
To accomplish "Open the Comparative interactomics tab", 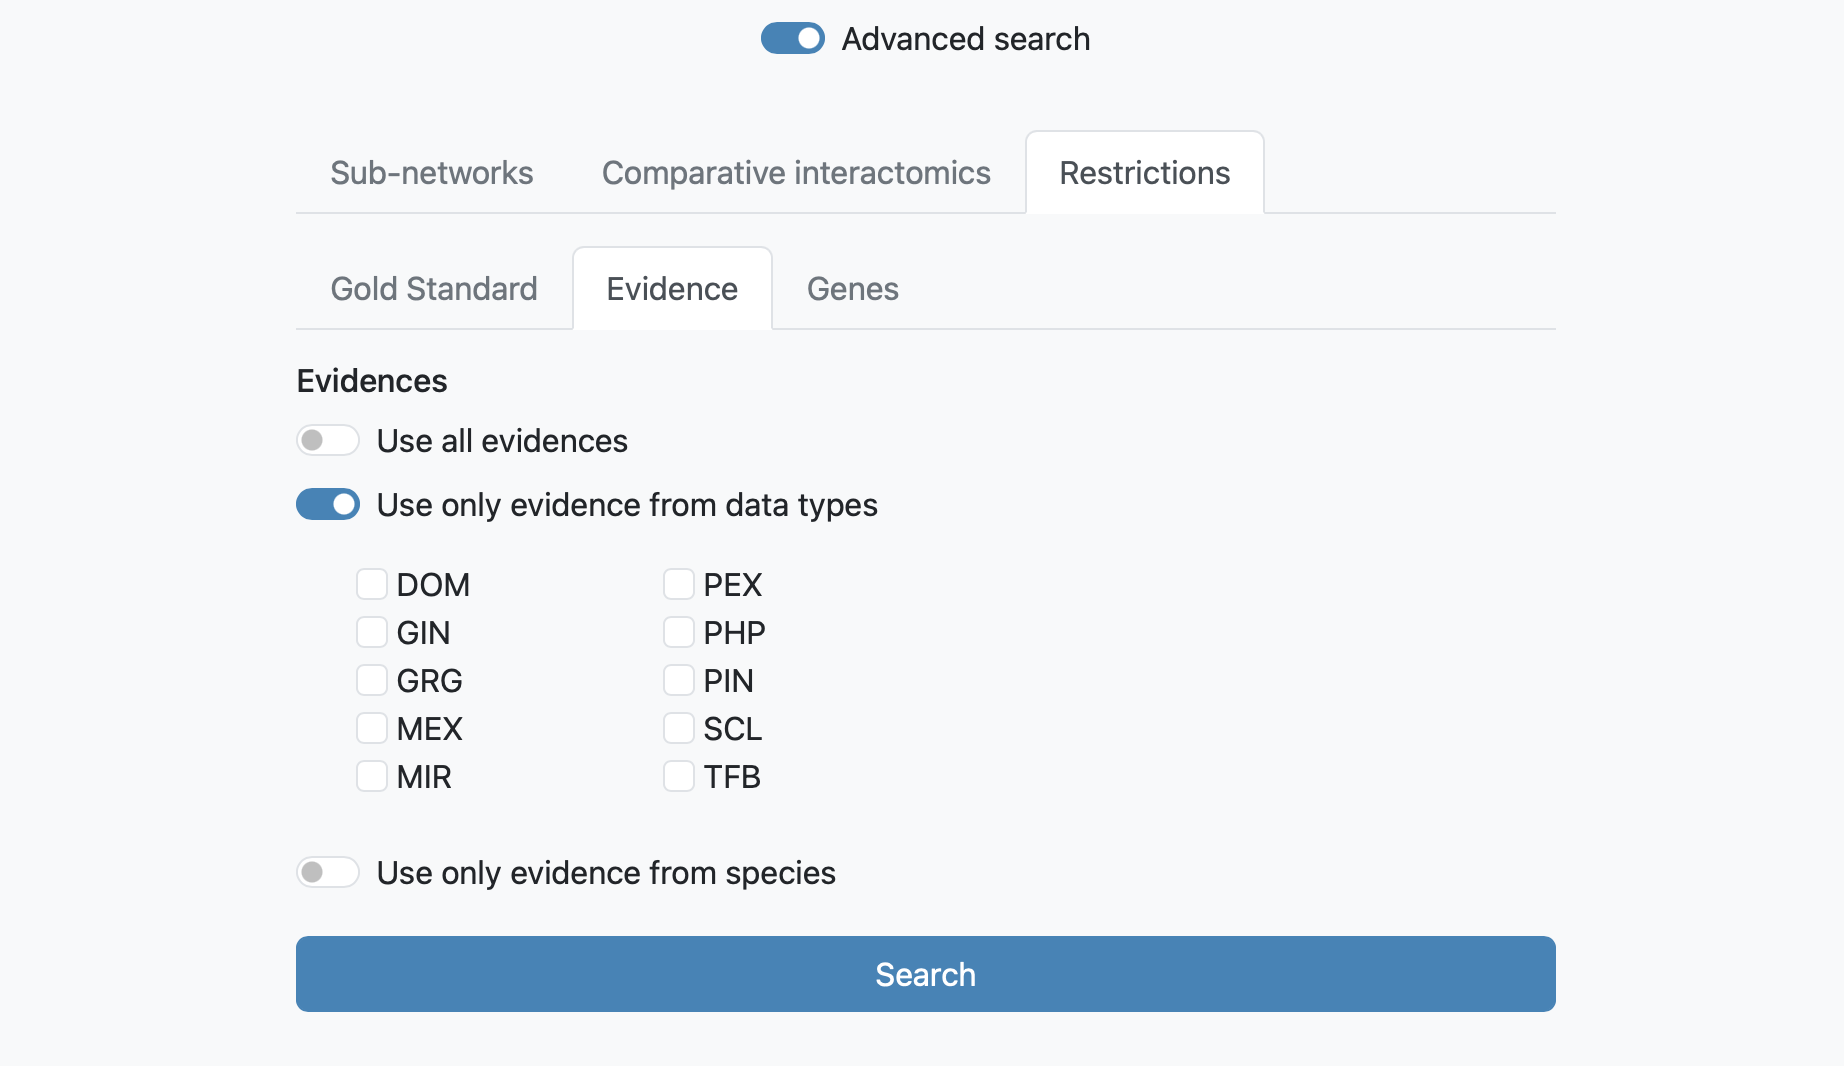I will coord(796,173).
